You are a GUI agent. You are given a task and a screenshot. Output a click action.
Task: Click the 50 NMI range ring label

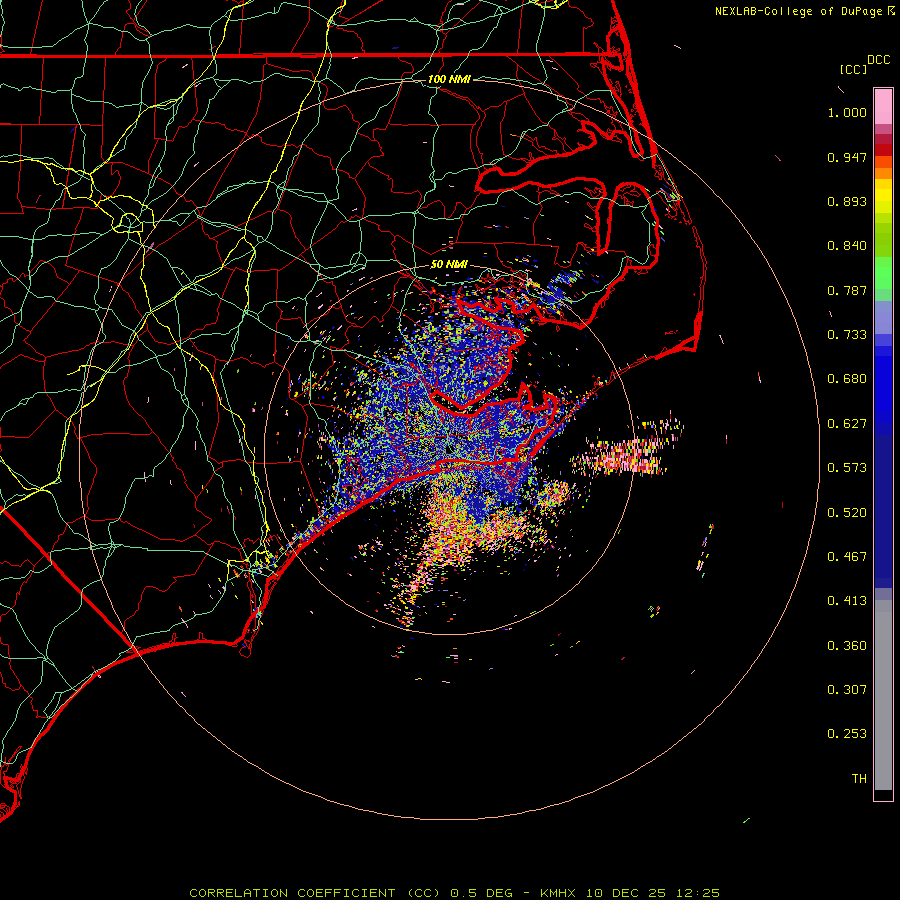(x=449, y=265)
